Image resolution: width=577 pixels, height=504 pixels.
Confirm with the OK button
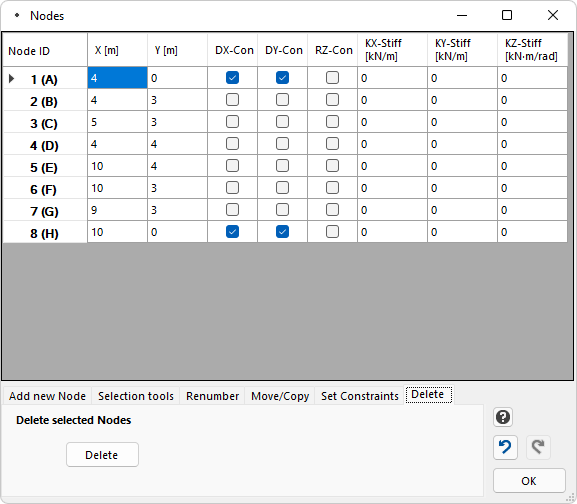click(x=529, y=481)
